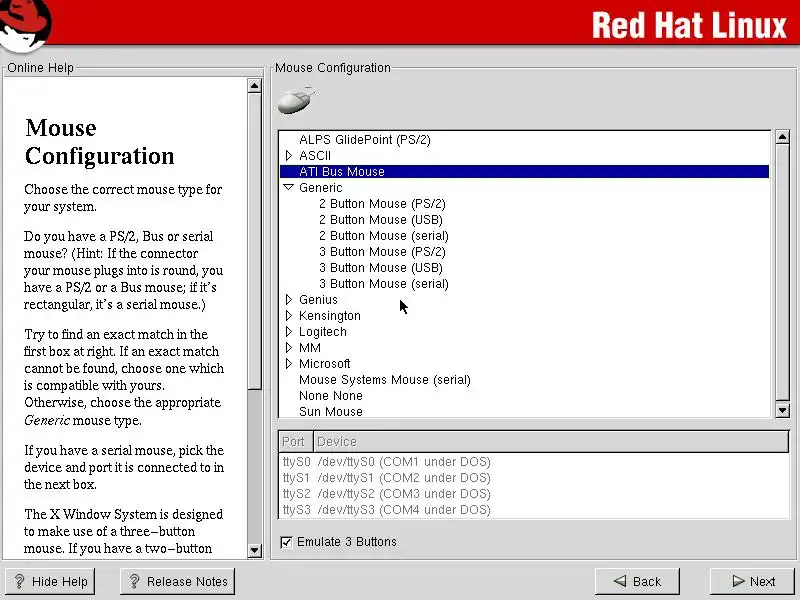Expand the Microsoft mouse category
This screenshot has width=800, height=600.
289,363
